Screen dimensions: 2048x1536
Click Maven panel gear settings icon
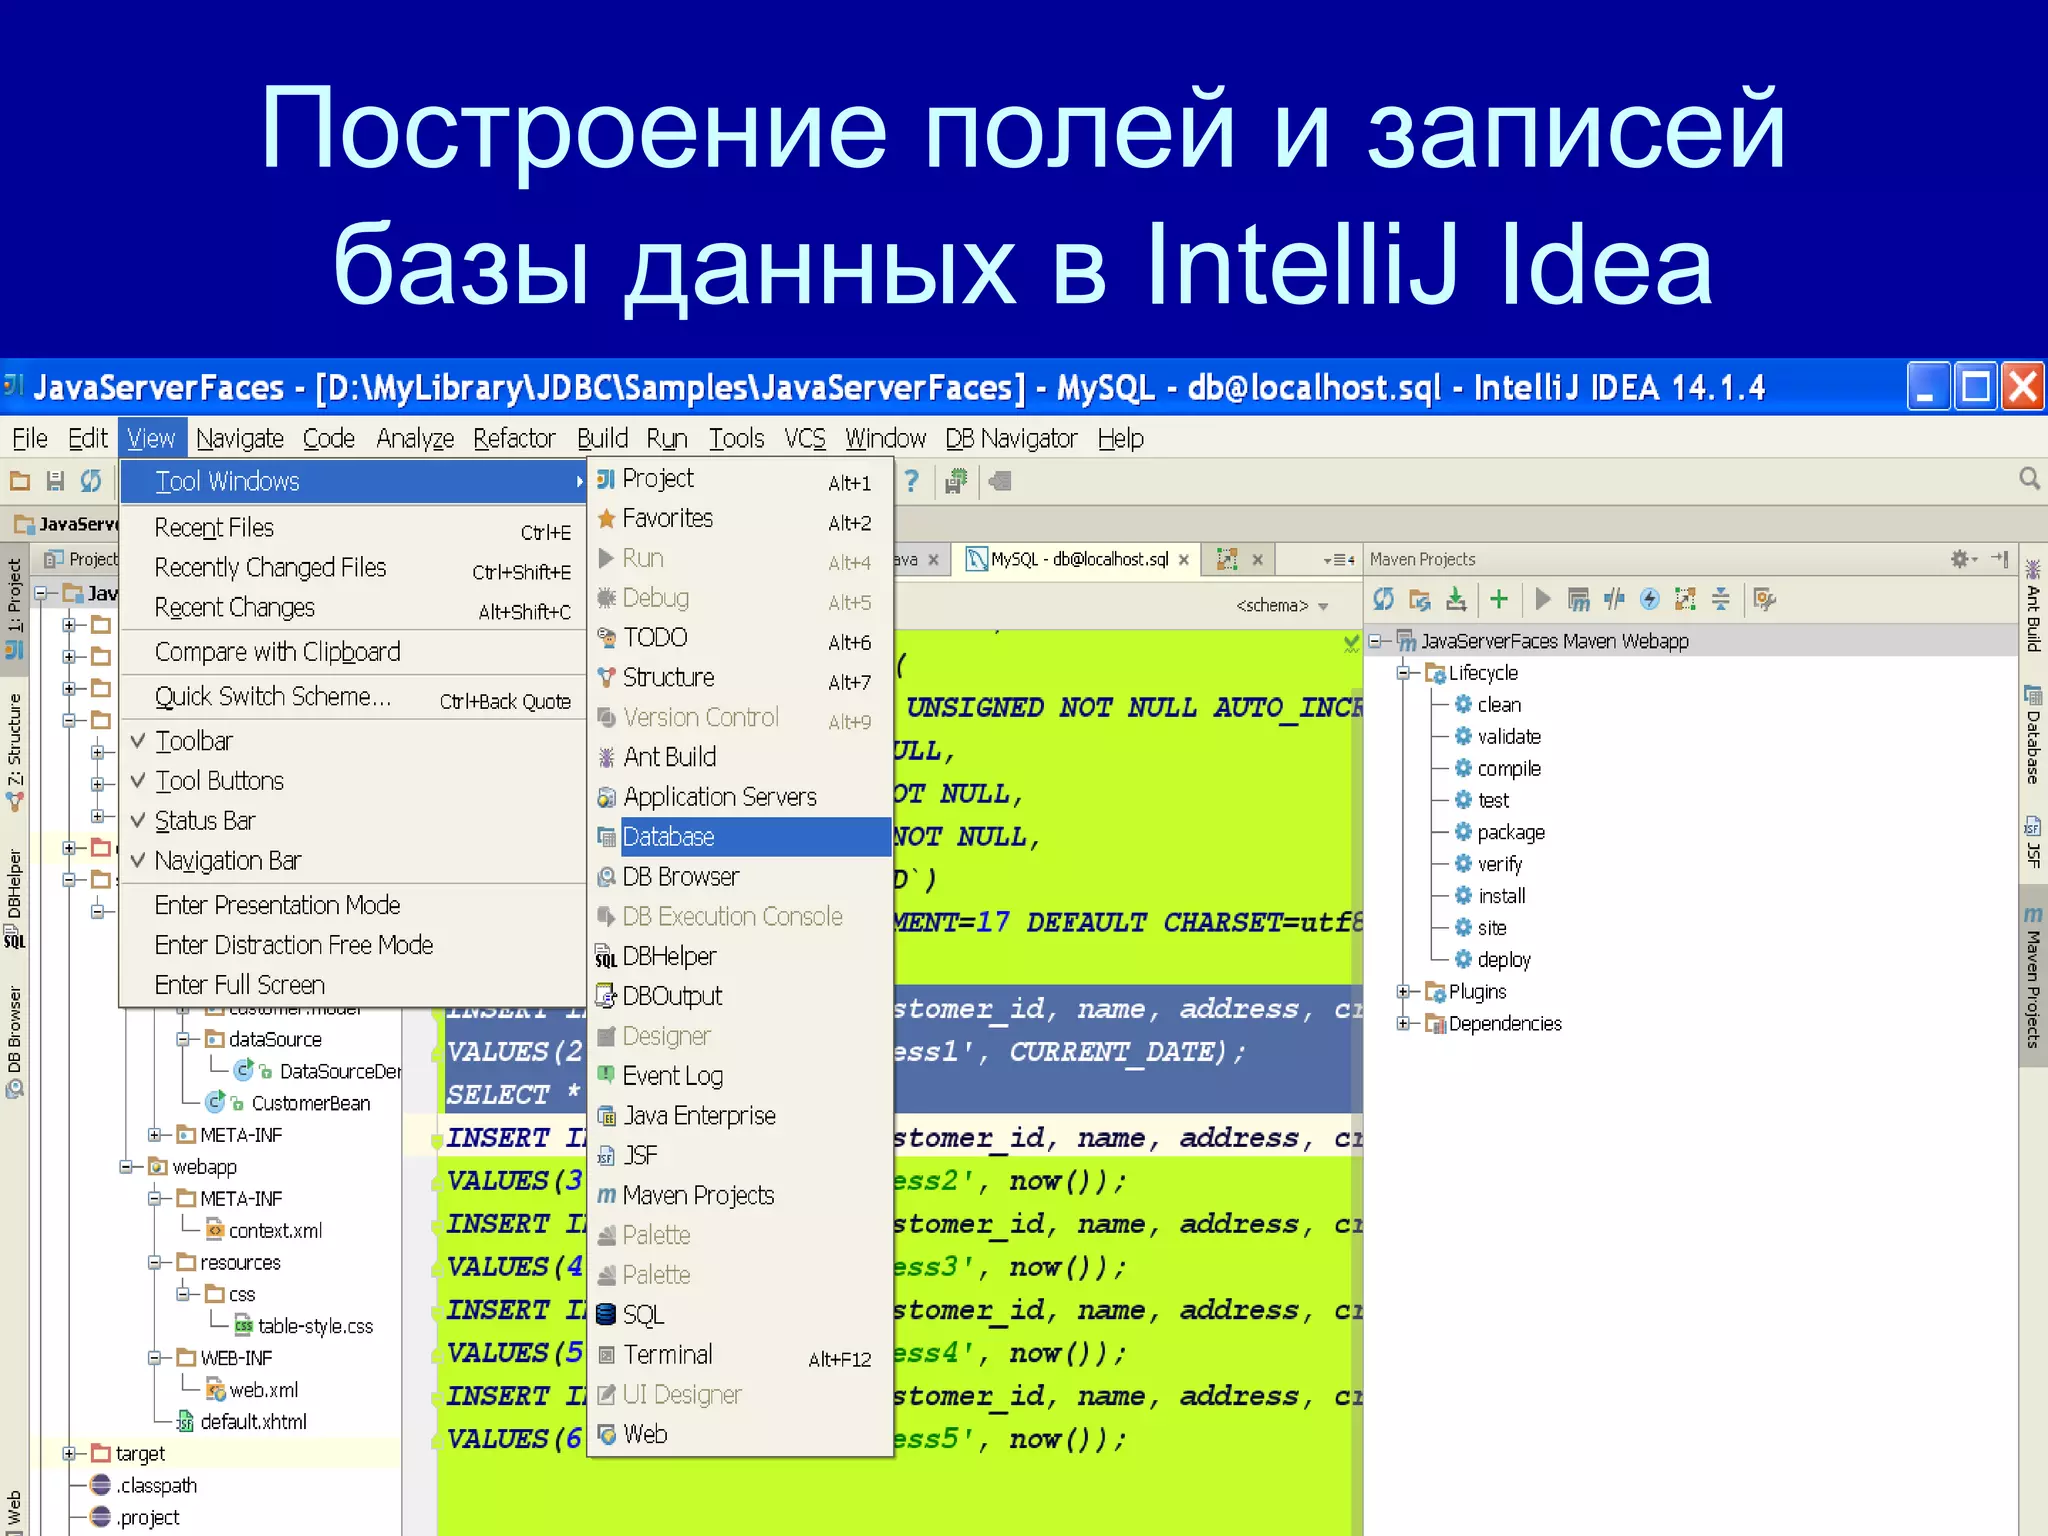pos(1960,559)
